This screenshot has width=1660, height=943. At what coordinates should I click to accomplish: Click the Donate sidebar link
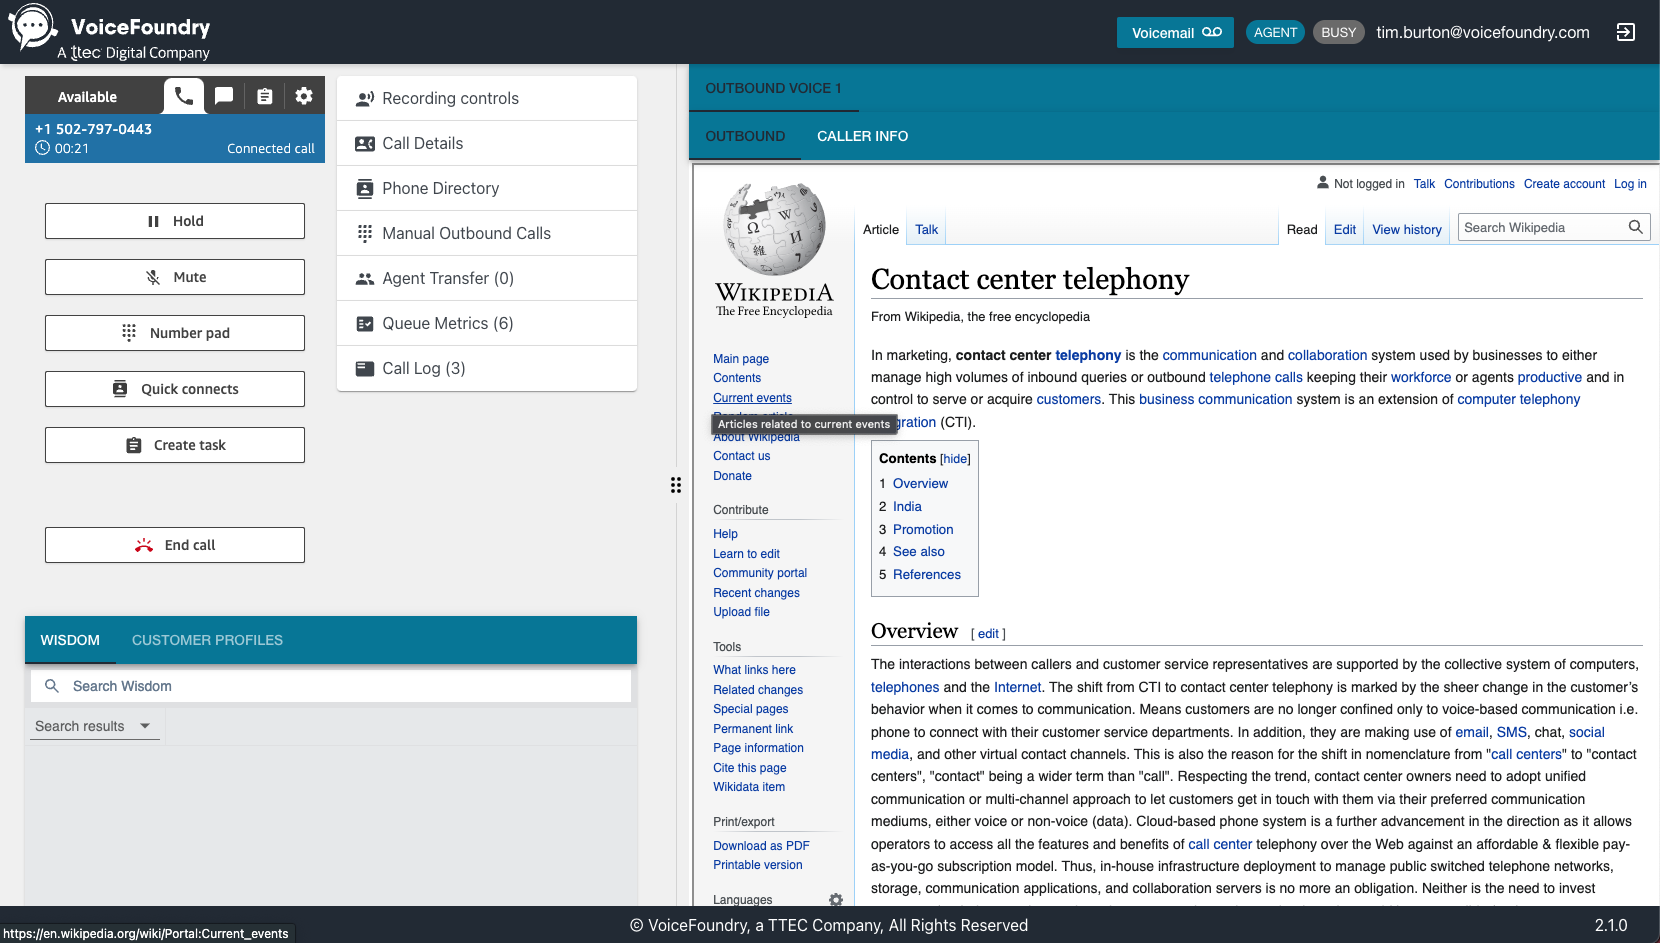pyautogui.click(x=732, y=476)
